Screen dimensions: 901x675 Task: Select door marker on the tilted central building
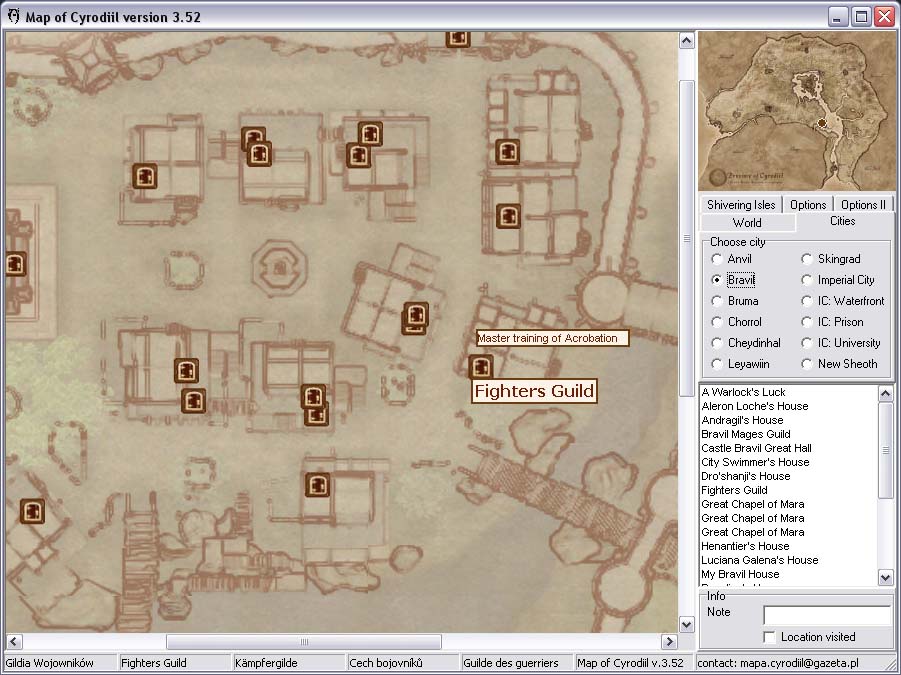(415, 315)
